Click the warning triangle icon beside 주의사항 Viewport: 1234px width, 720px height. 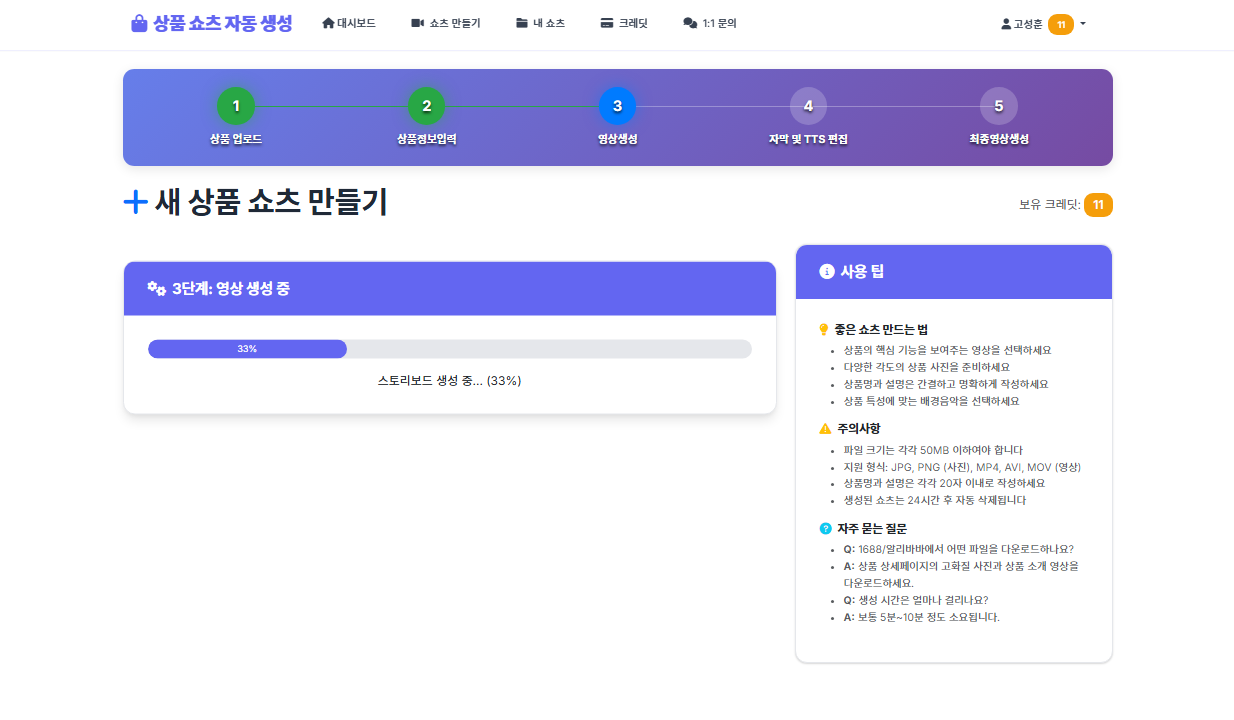tap(825, 429)
